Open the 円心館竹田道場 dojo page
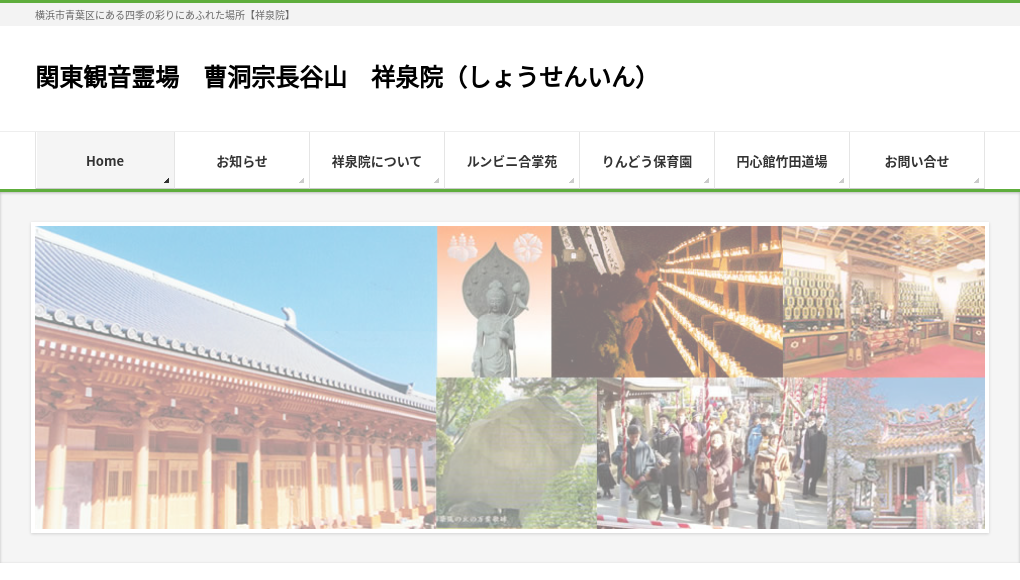The height and width of the screenshot is (580, 1020). pyautogui.click(x=781, y=160)
